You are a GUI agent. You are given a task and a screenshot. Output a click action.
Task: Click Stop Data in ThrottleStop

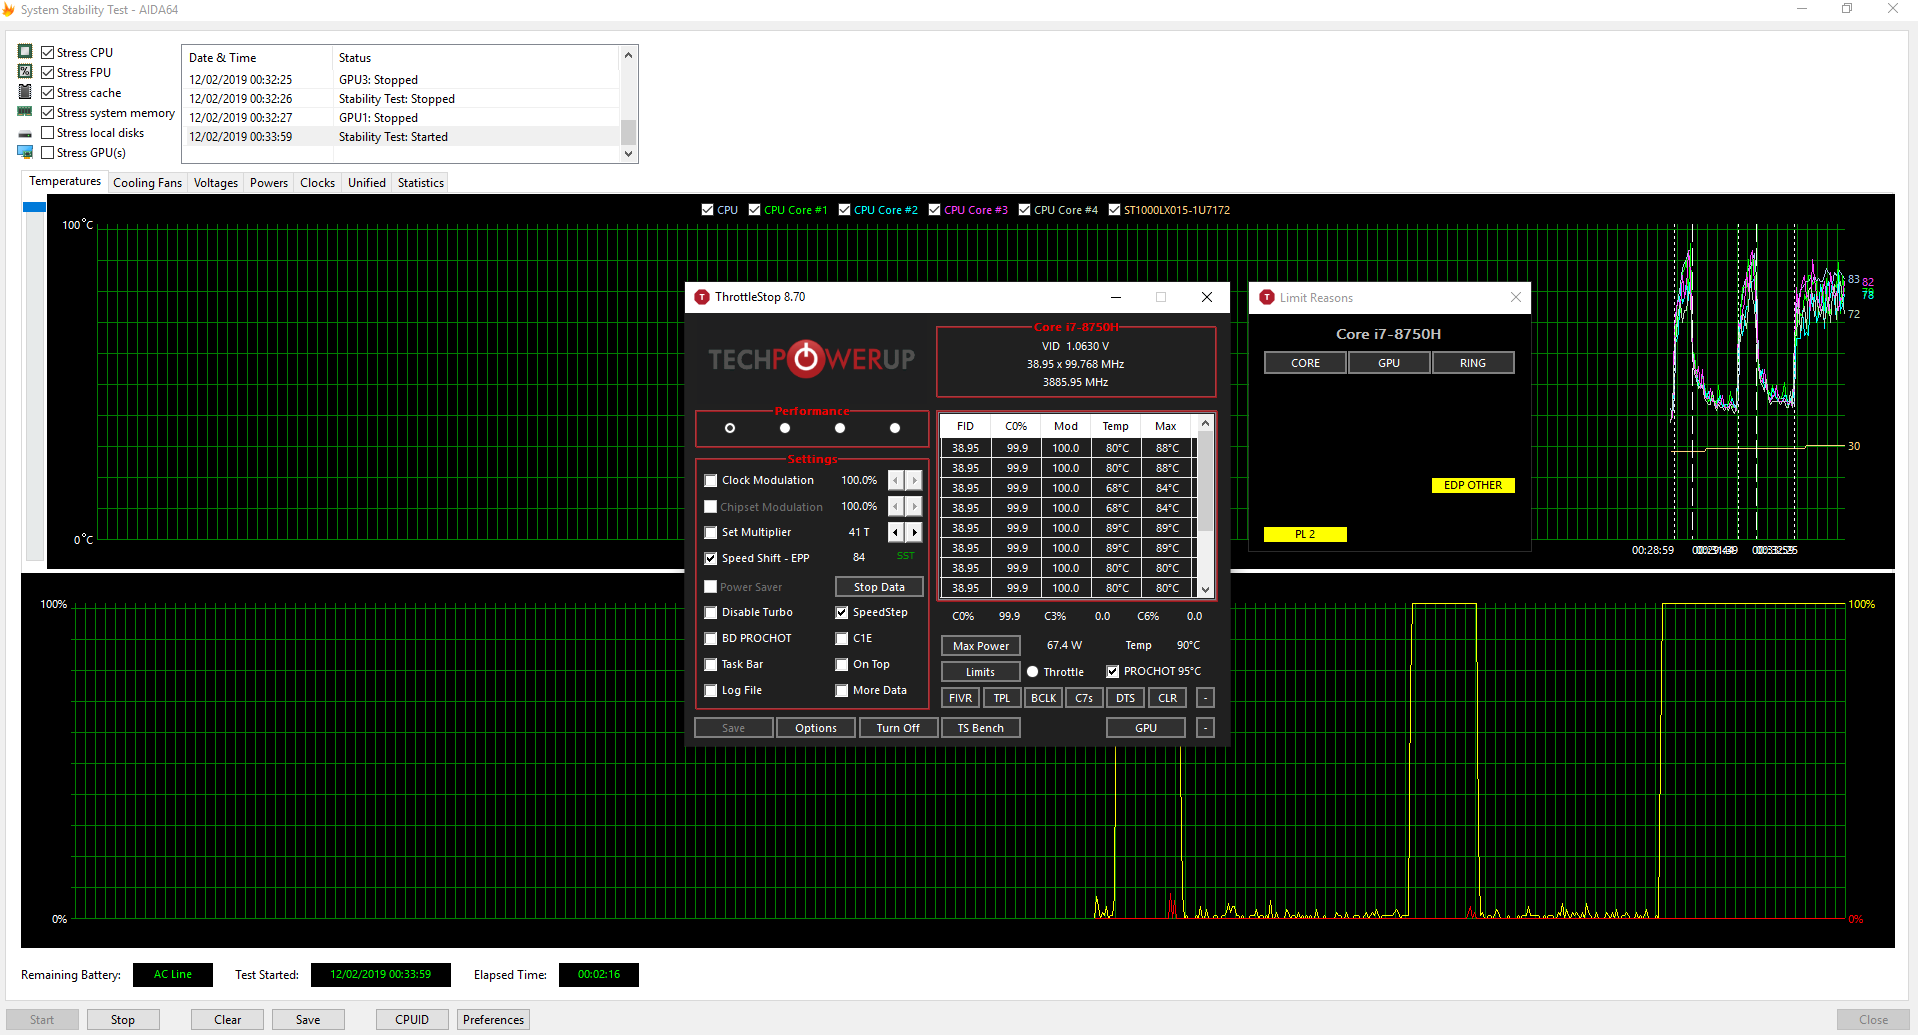point(879,587)
